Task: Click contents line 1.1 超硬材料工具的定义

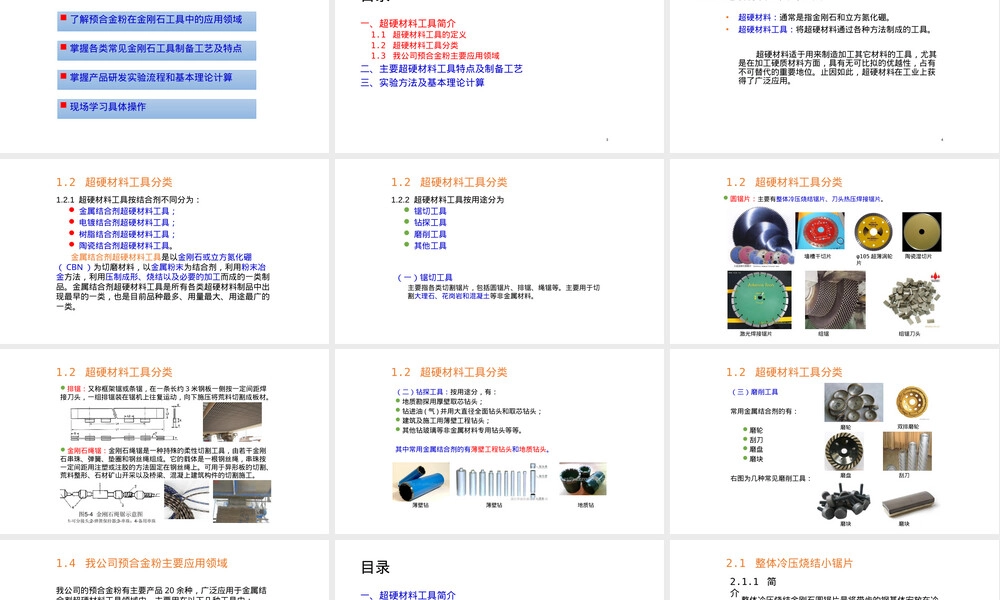Action: click(x=418, y=34)
